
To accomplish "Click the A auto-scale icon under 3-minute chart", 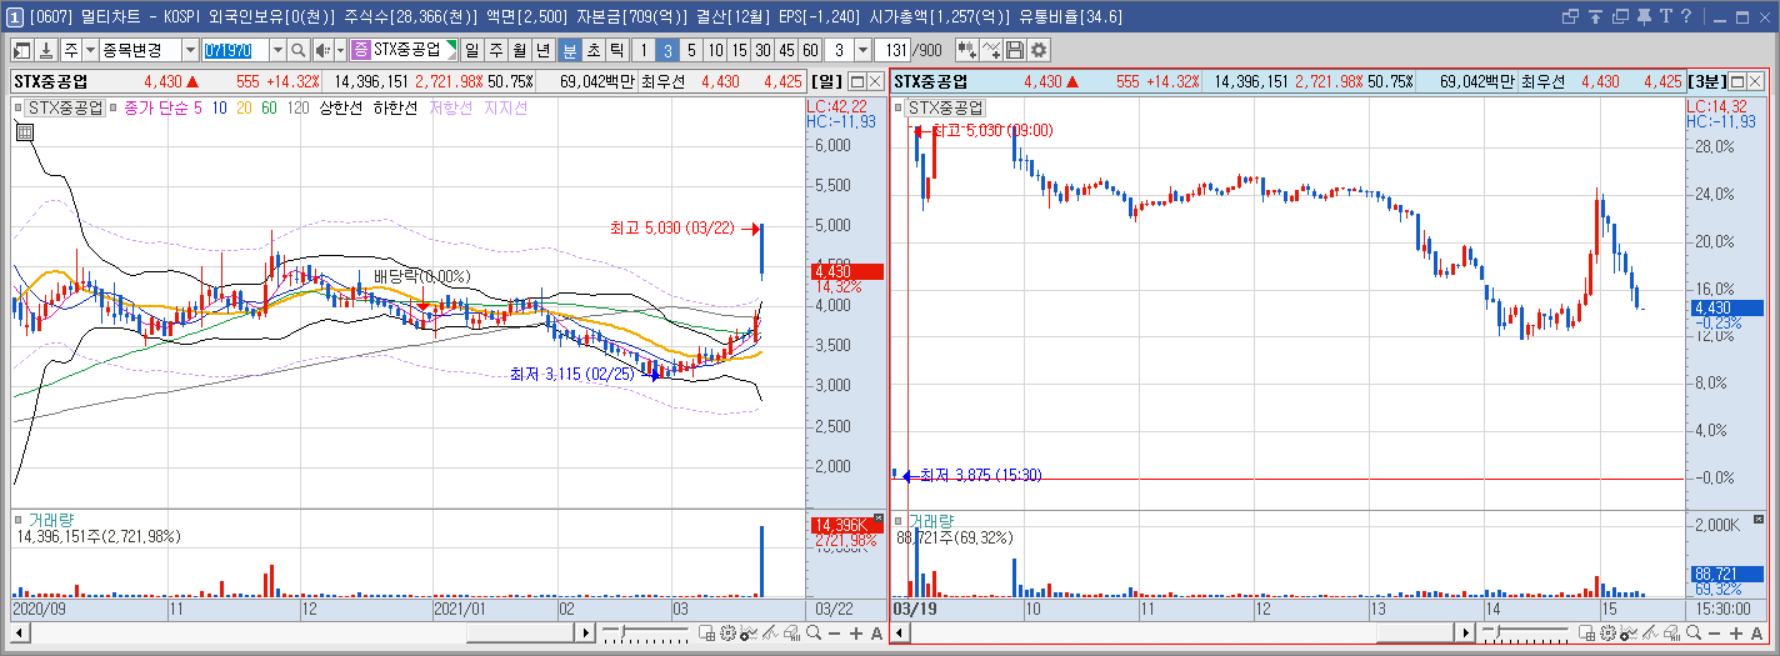I will coord(1757,633).
